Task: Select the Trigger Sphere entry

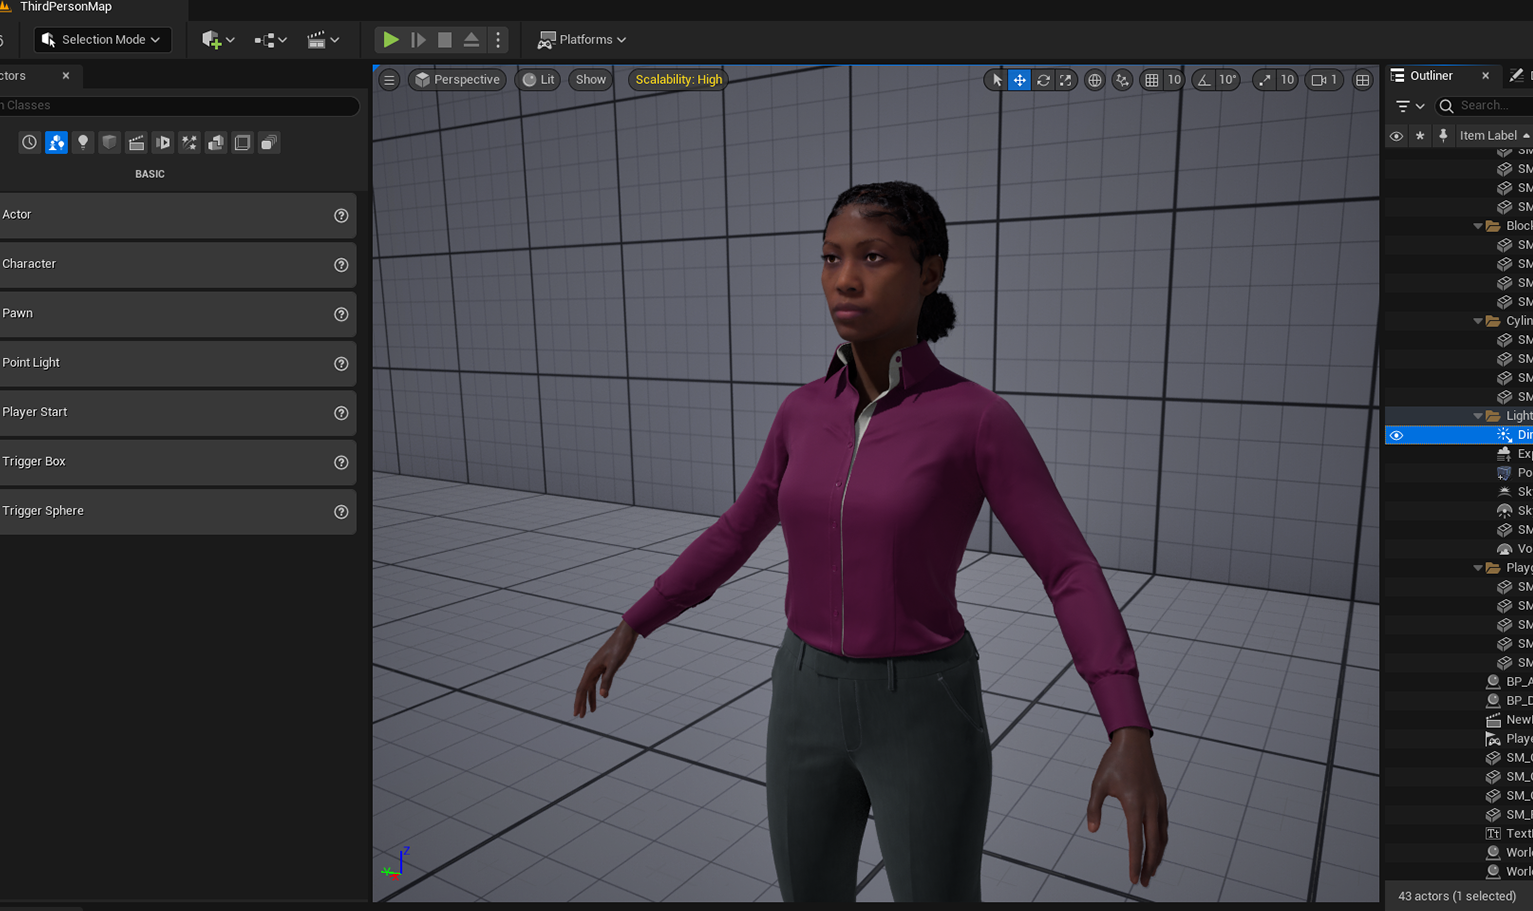Action: click(x=178, y=511)
